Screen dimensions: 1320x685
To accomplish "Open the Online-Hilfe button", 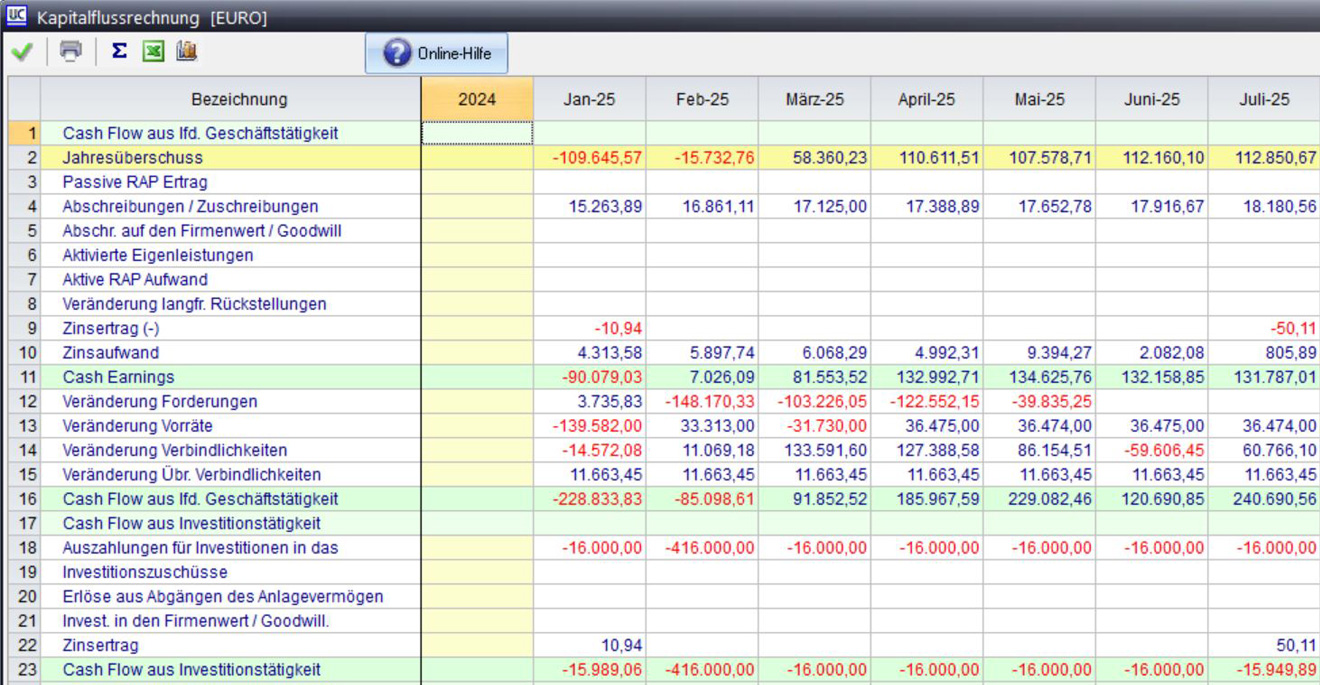I will tap(436, 54).
